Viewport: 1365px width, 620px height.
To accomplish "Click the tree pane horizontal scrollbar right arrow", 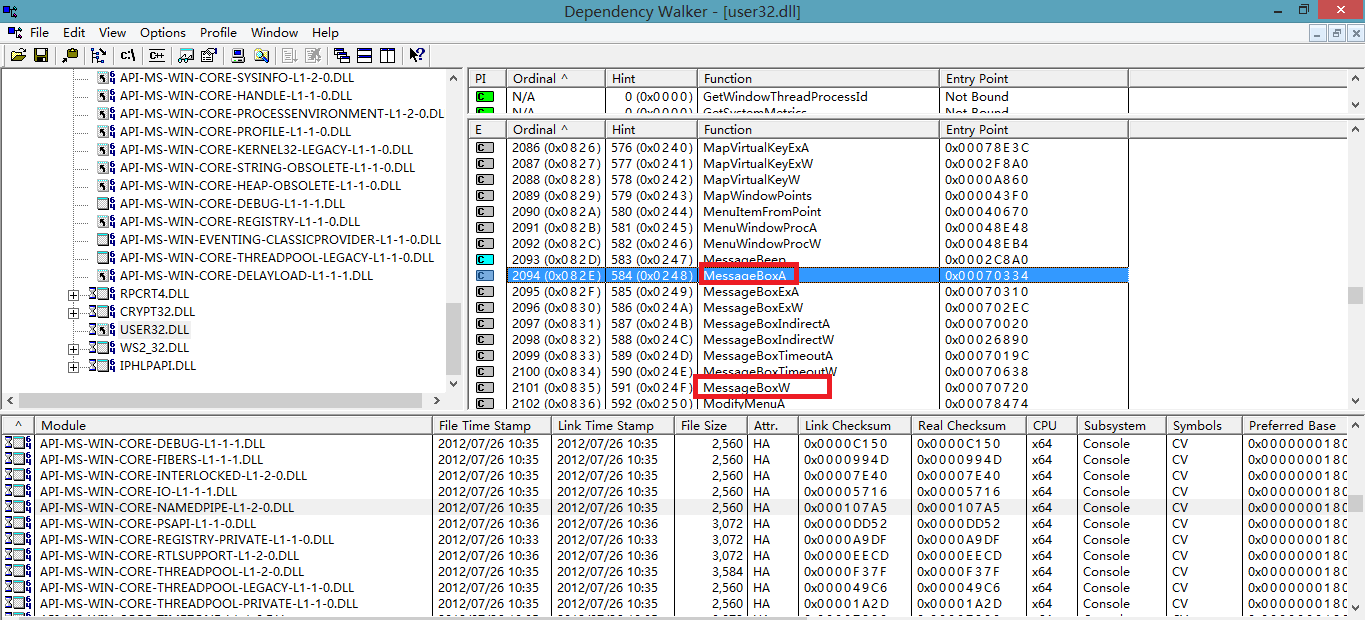I will [438, 400].
